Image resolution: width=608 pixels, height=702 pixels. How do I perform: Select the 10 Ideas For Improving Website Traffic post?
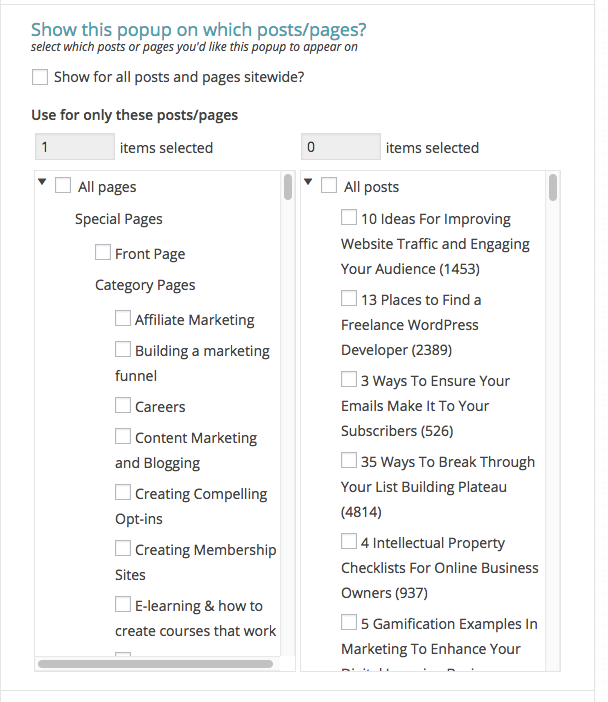click(349, 218)
